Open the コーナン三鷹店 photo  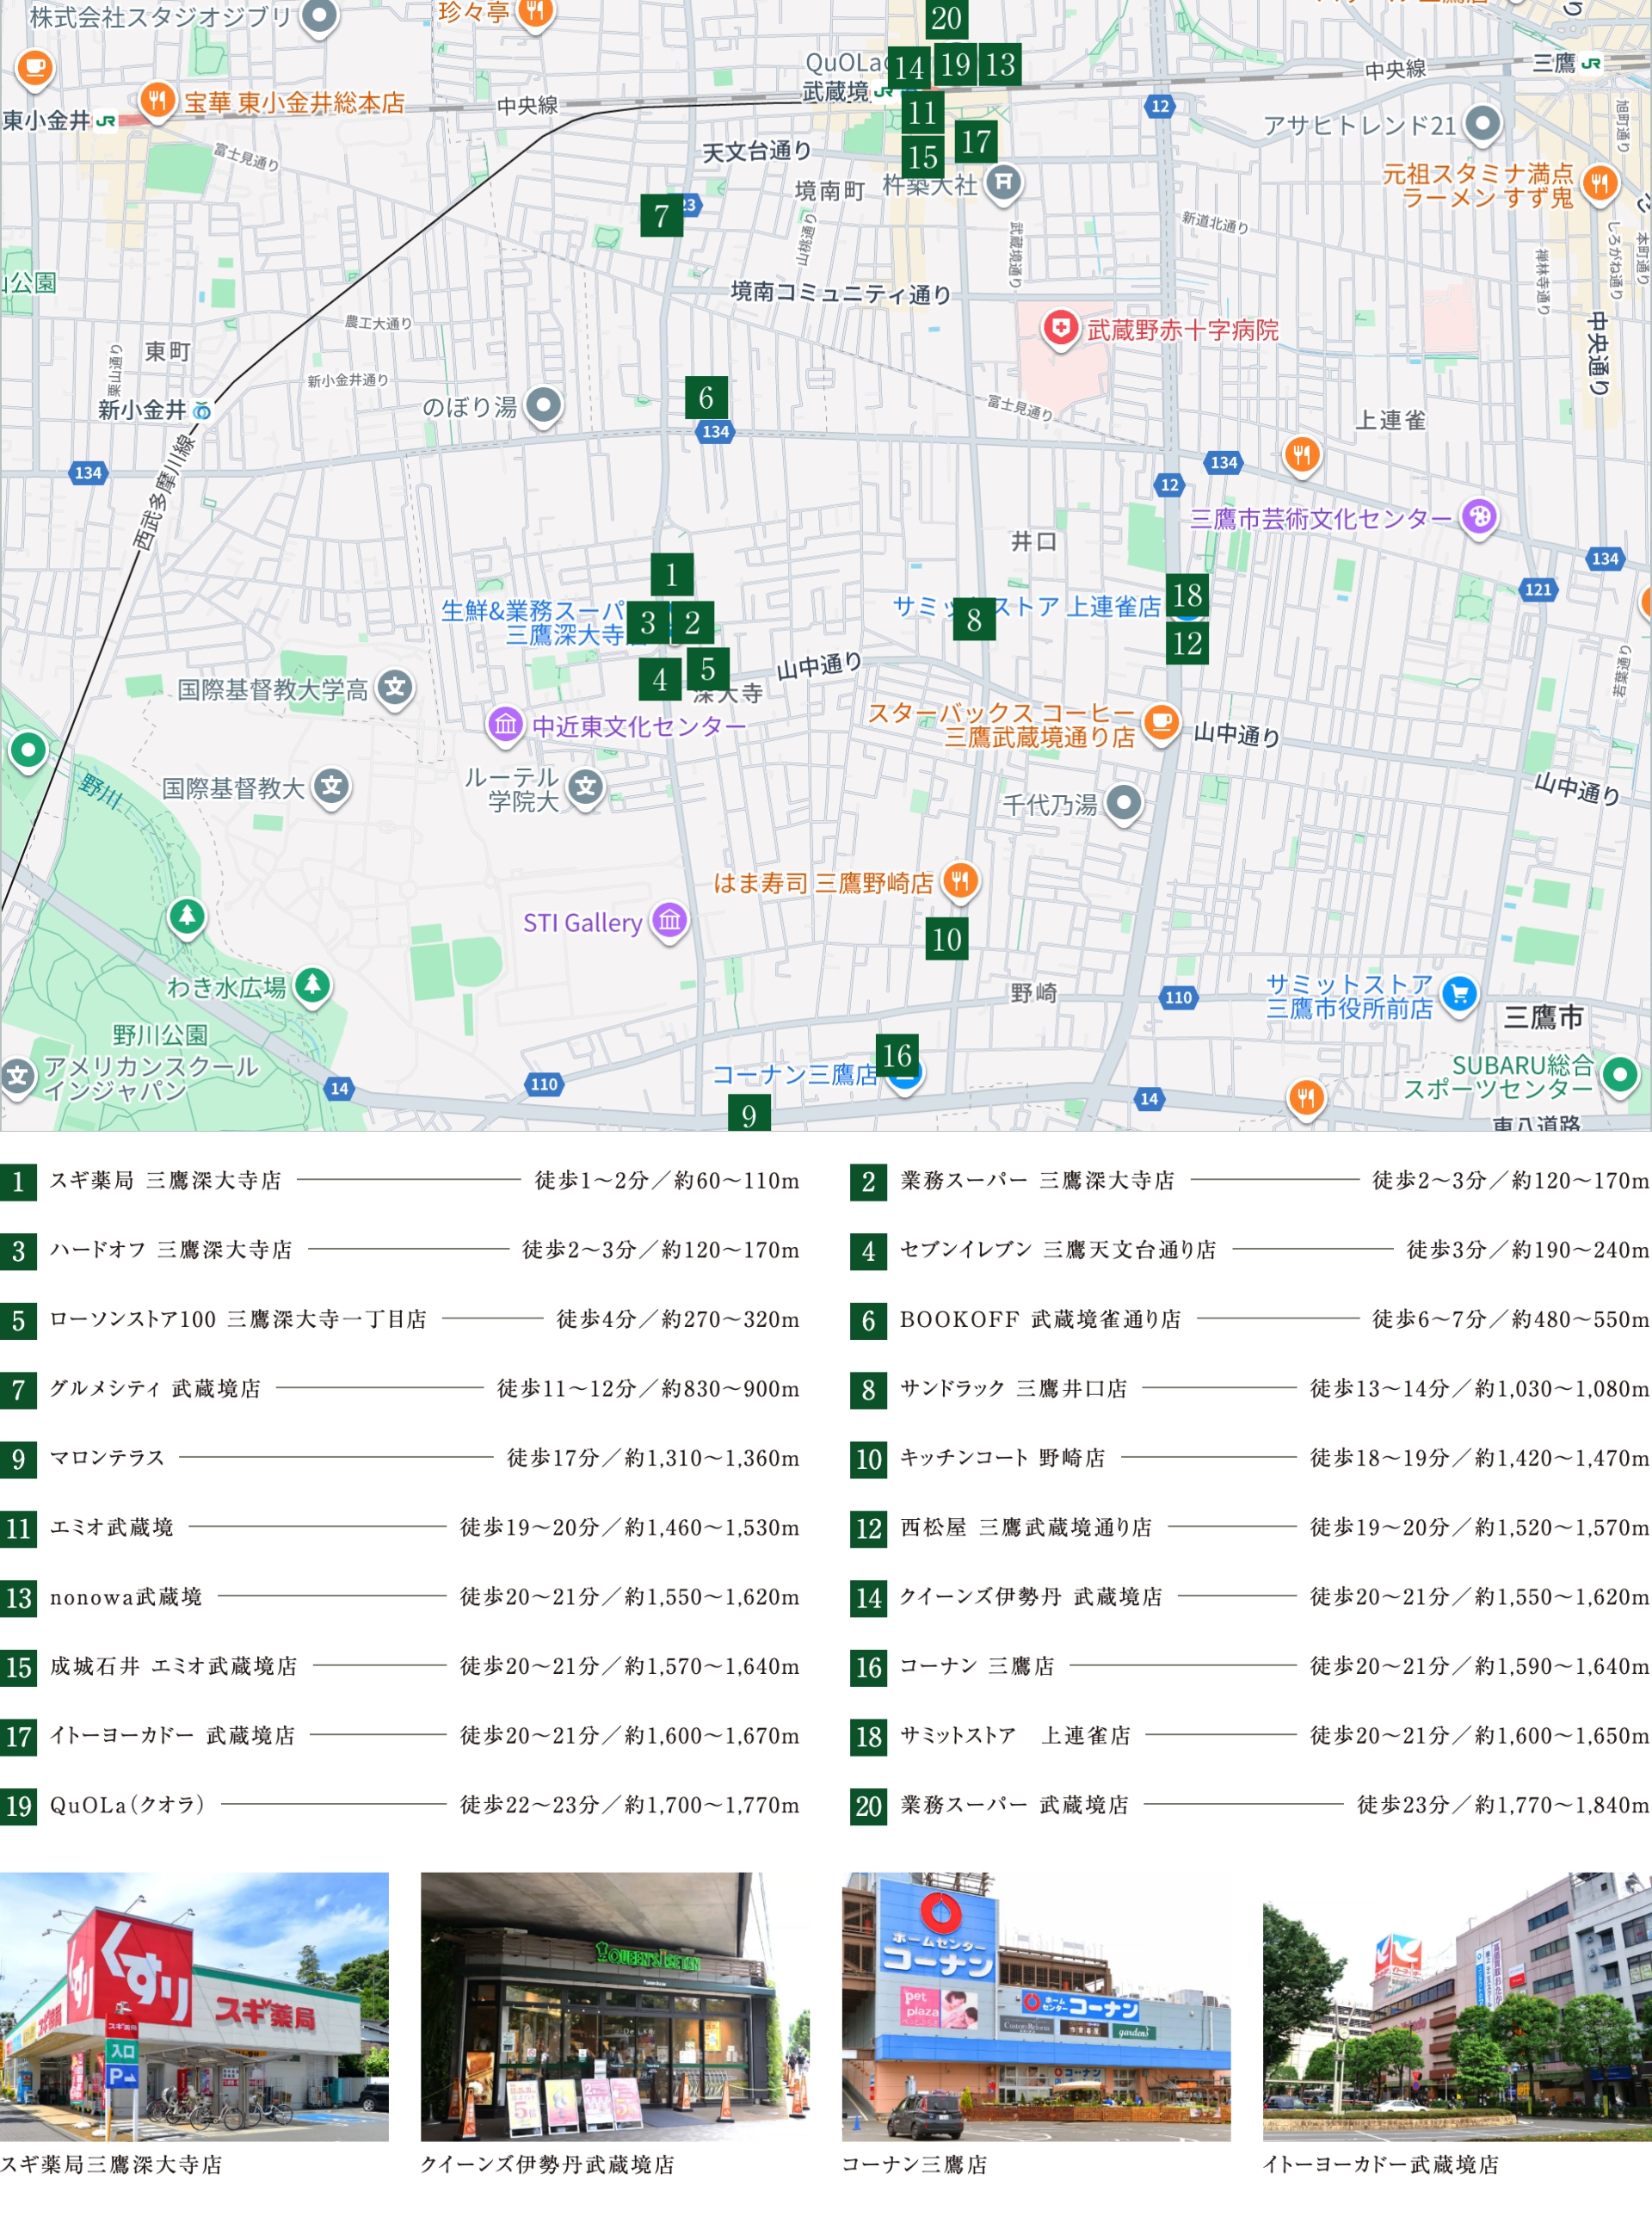click(1036, 2007)
